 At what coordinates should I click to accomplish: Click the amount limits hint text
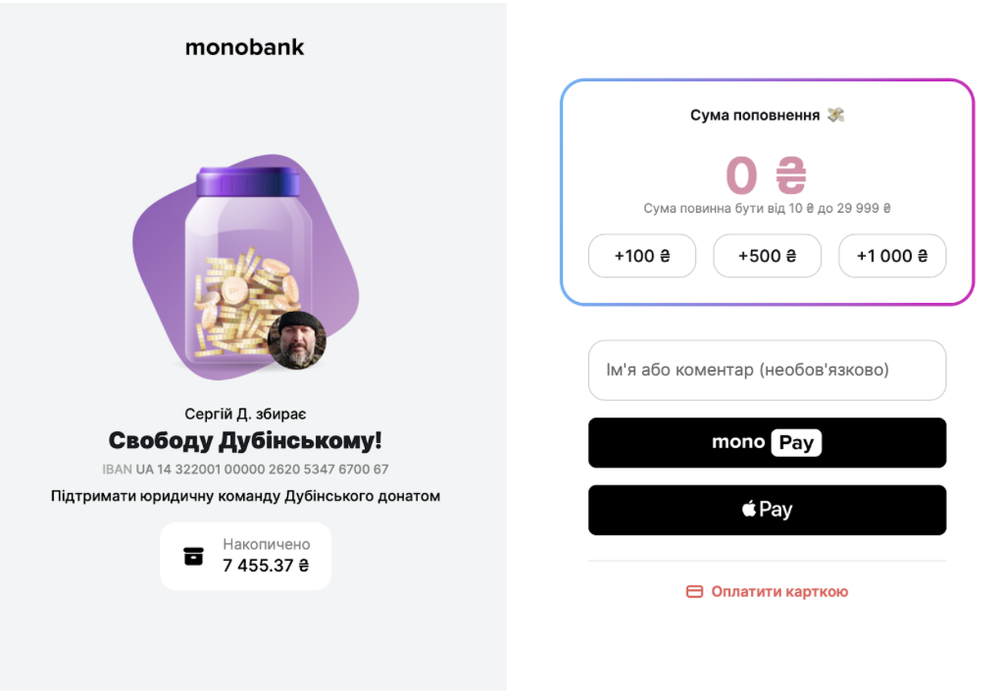point(766,209)
